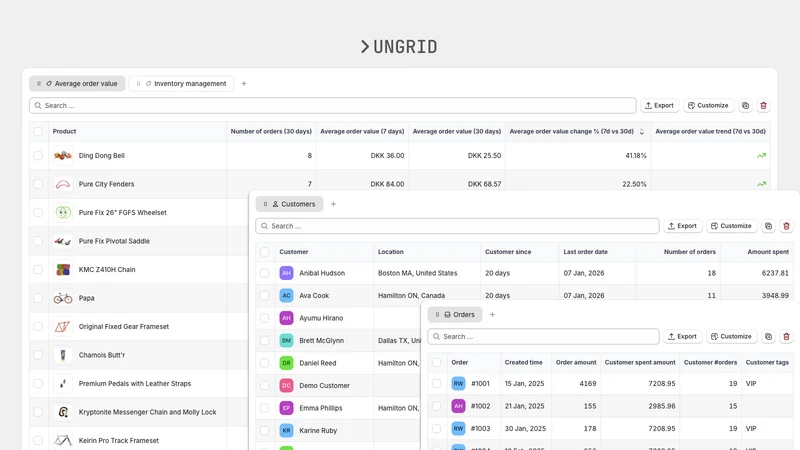Screen dimensions: 800x450
Task: Click the red trash icon in Average order value panel
Action: click(x=763, y=106)
